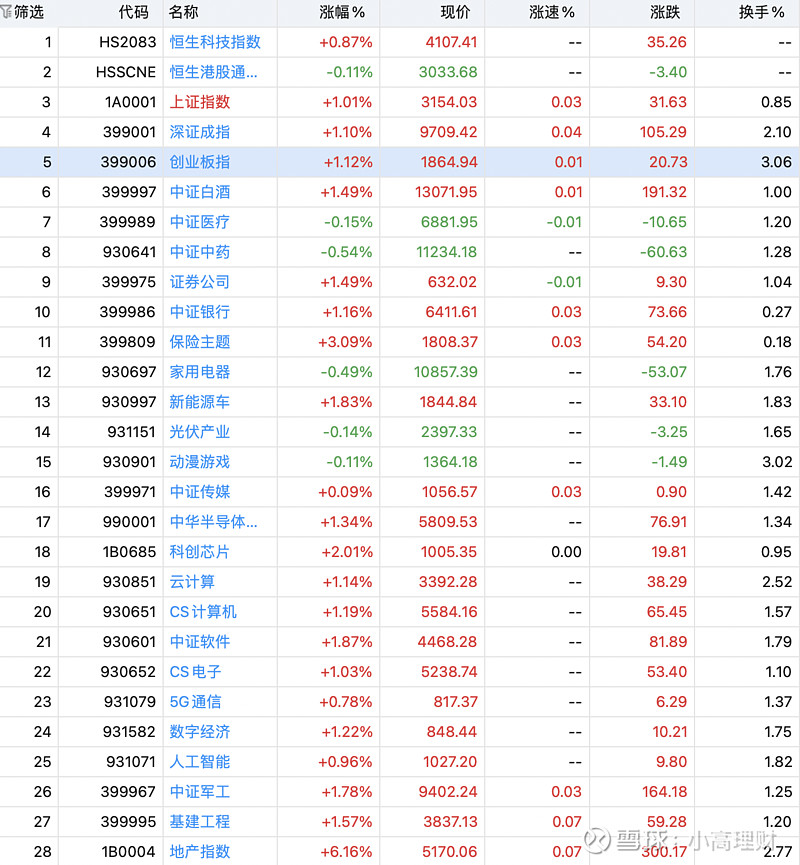Click 涨跌 value 191.32
The width and height of the screenshot is (800, 865).
coord(664,192)
